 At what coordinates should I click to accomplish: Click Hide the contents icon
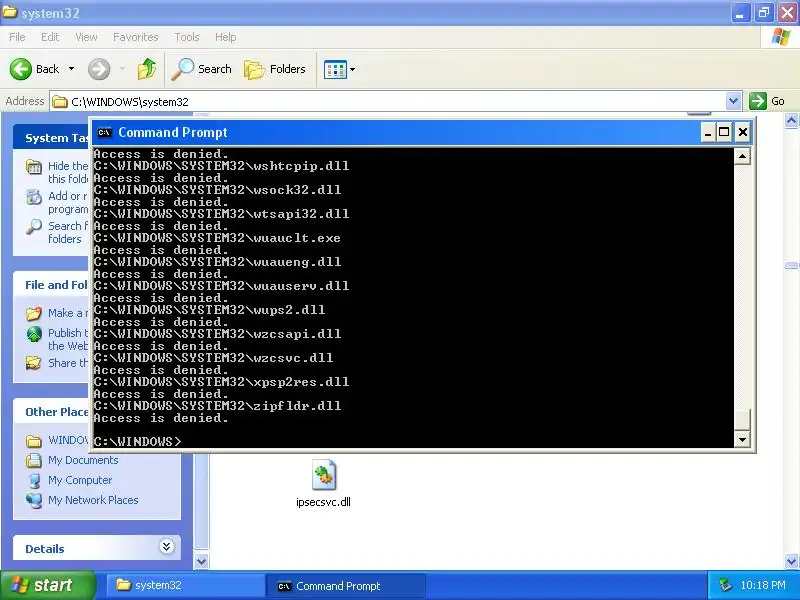click(34, 167)
